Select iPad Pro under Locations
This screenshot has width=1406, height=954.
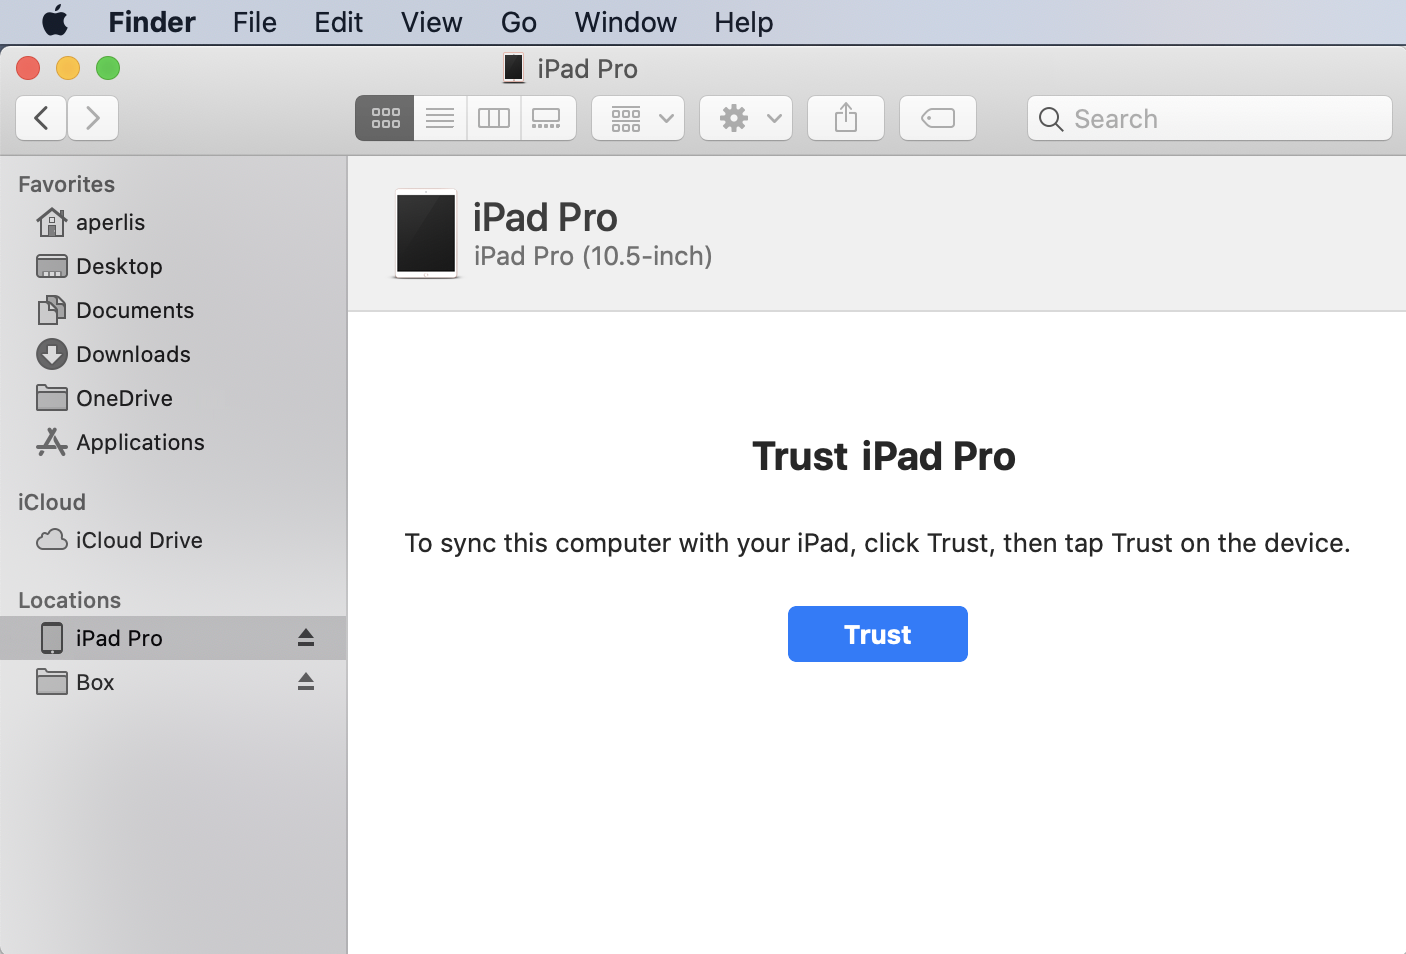click(x=173, y=638)
